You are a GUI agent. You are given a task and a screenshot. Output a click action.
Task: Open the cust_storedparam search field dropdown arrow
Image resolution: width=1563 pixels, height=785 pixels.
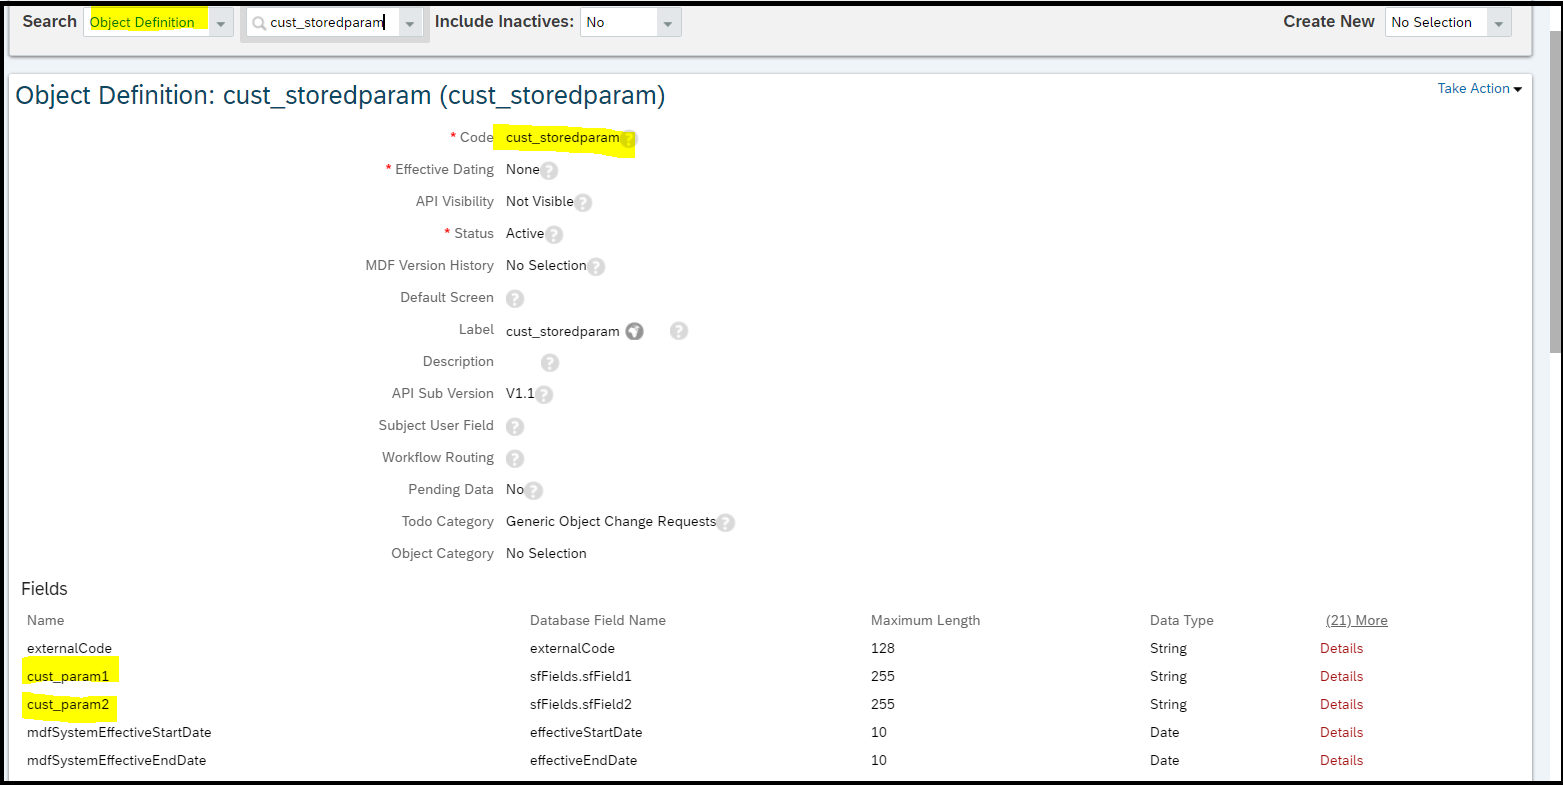coord(410,23)
